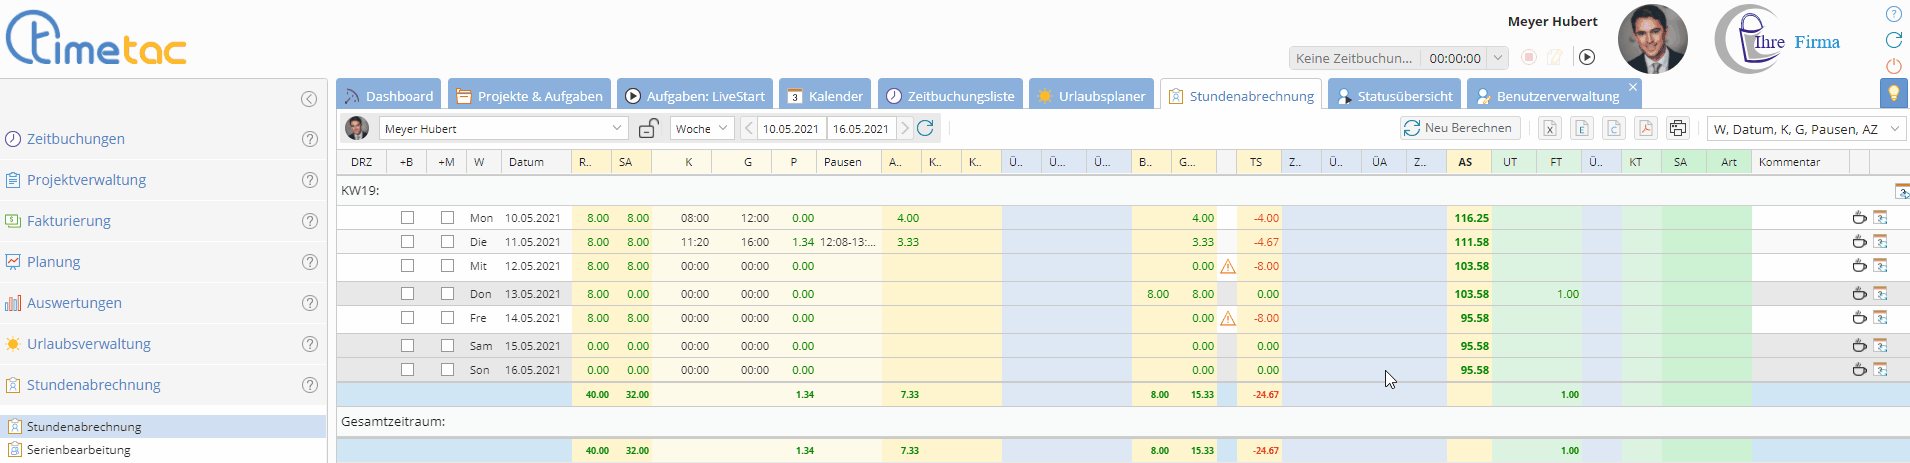Screen dimensions: 1910x463
Task: Open the lightbulb tips icon
Action: tap(1893, 93)
